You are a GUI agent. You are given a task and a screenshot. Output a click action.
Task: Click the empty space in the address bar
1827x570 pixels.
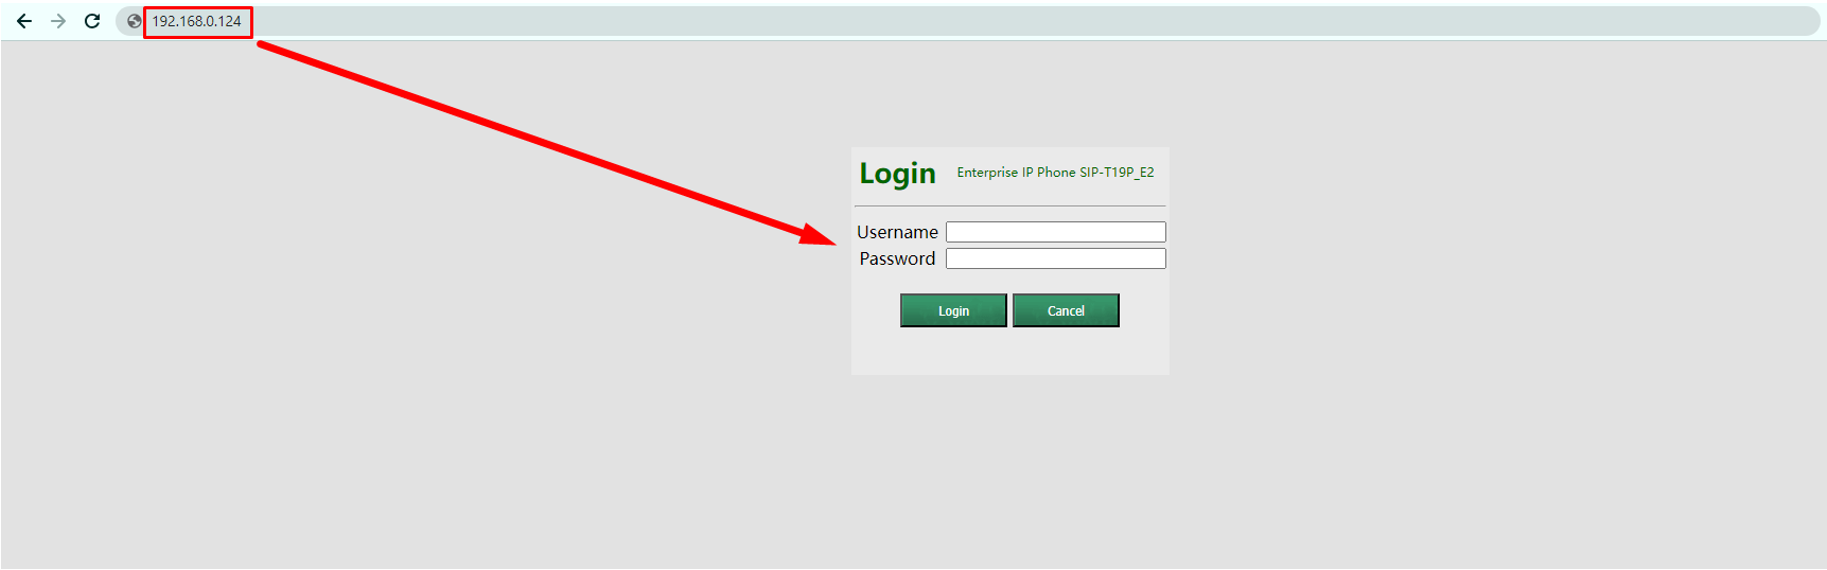point(1030,21)
